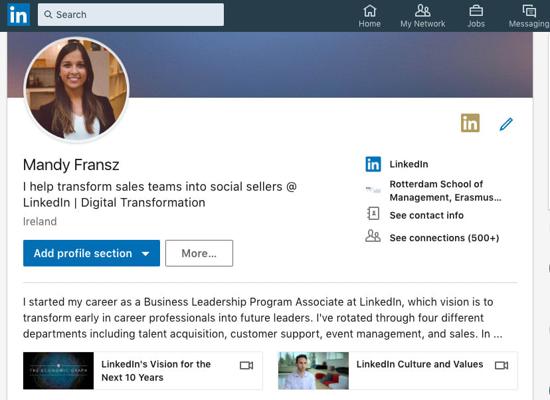Go to the Jobs briefcase icon

(x=476, y=11)
